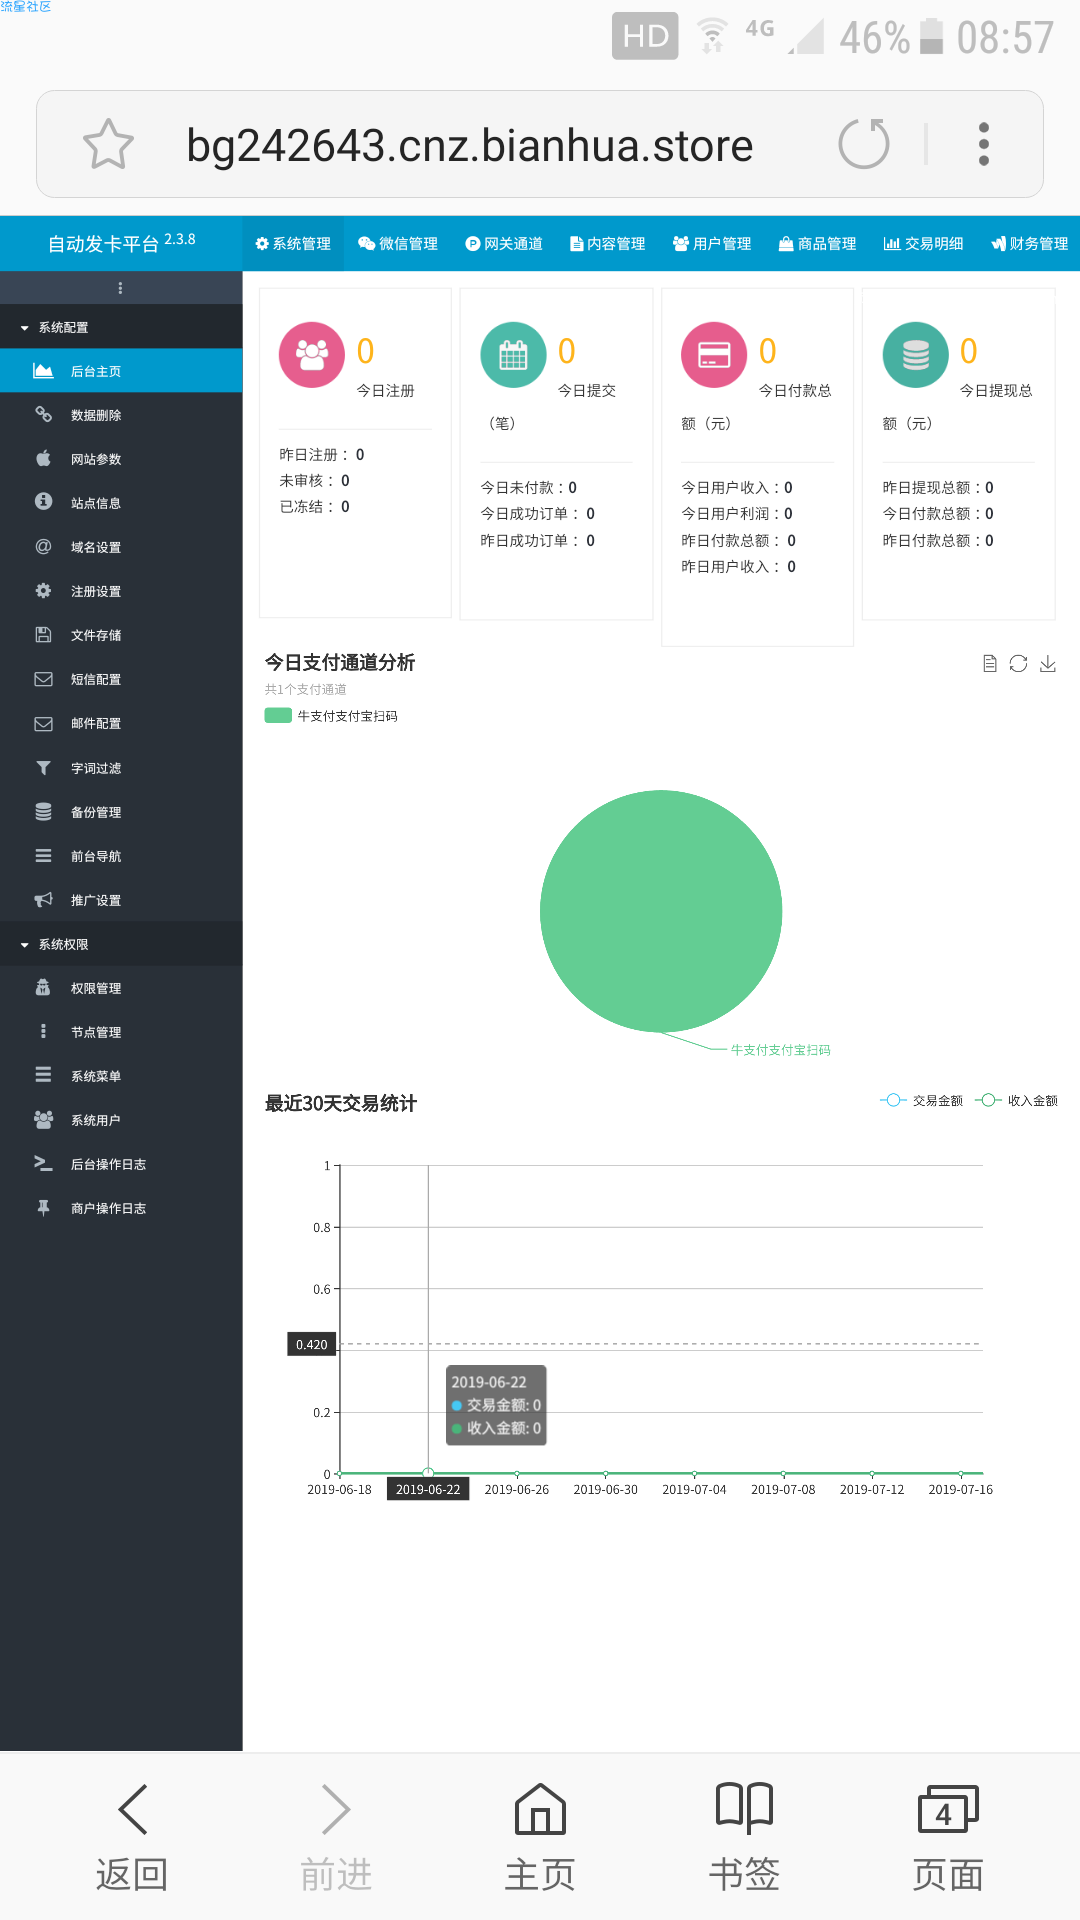
Task: Open 域名设置 page
Action: 121,547
